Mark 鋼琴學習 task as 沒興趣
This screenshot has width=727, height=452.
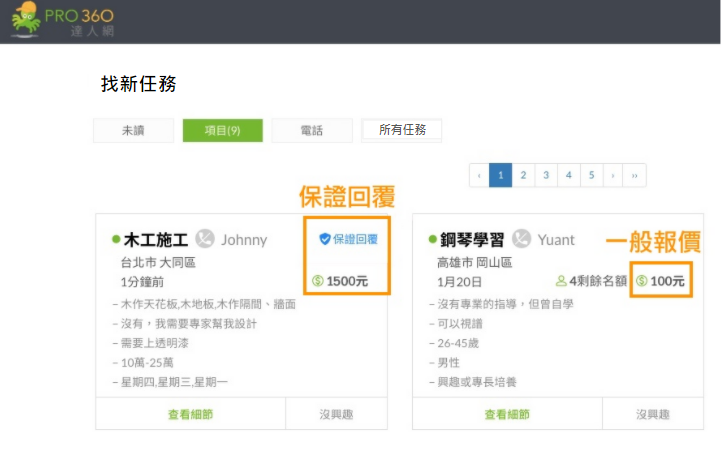click(652, 414)
